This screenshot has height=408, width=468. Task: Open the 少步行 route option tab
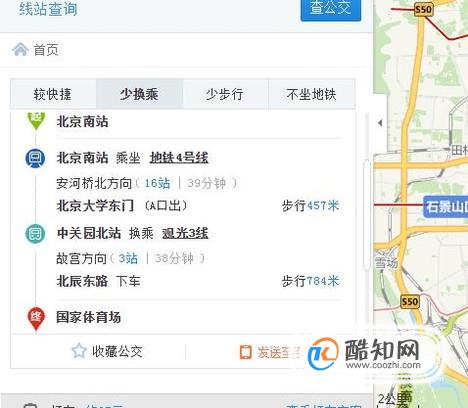tap(225, 94)
